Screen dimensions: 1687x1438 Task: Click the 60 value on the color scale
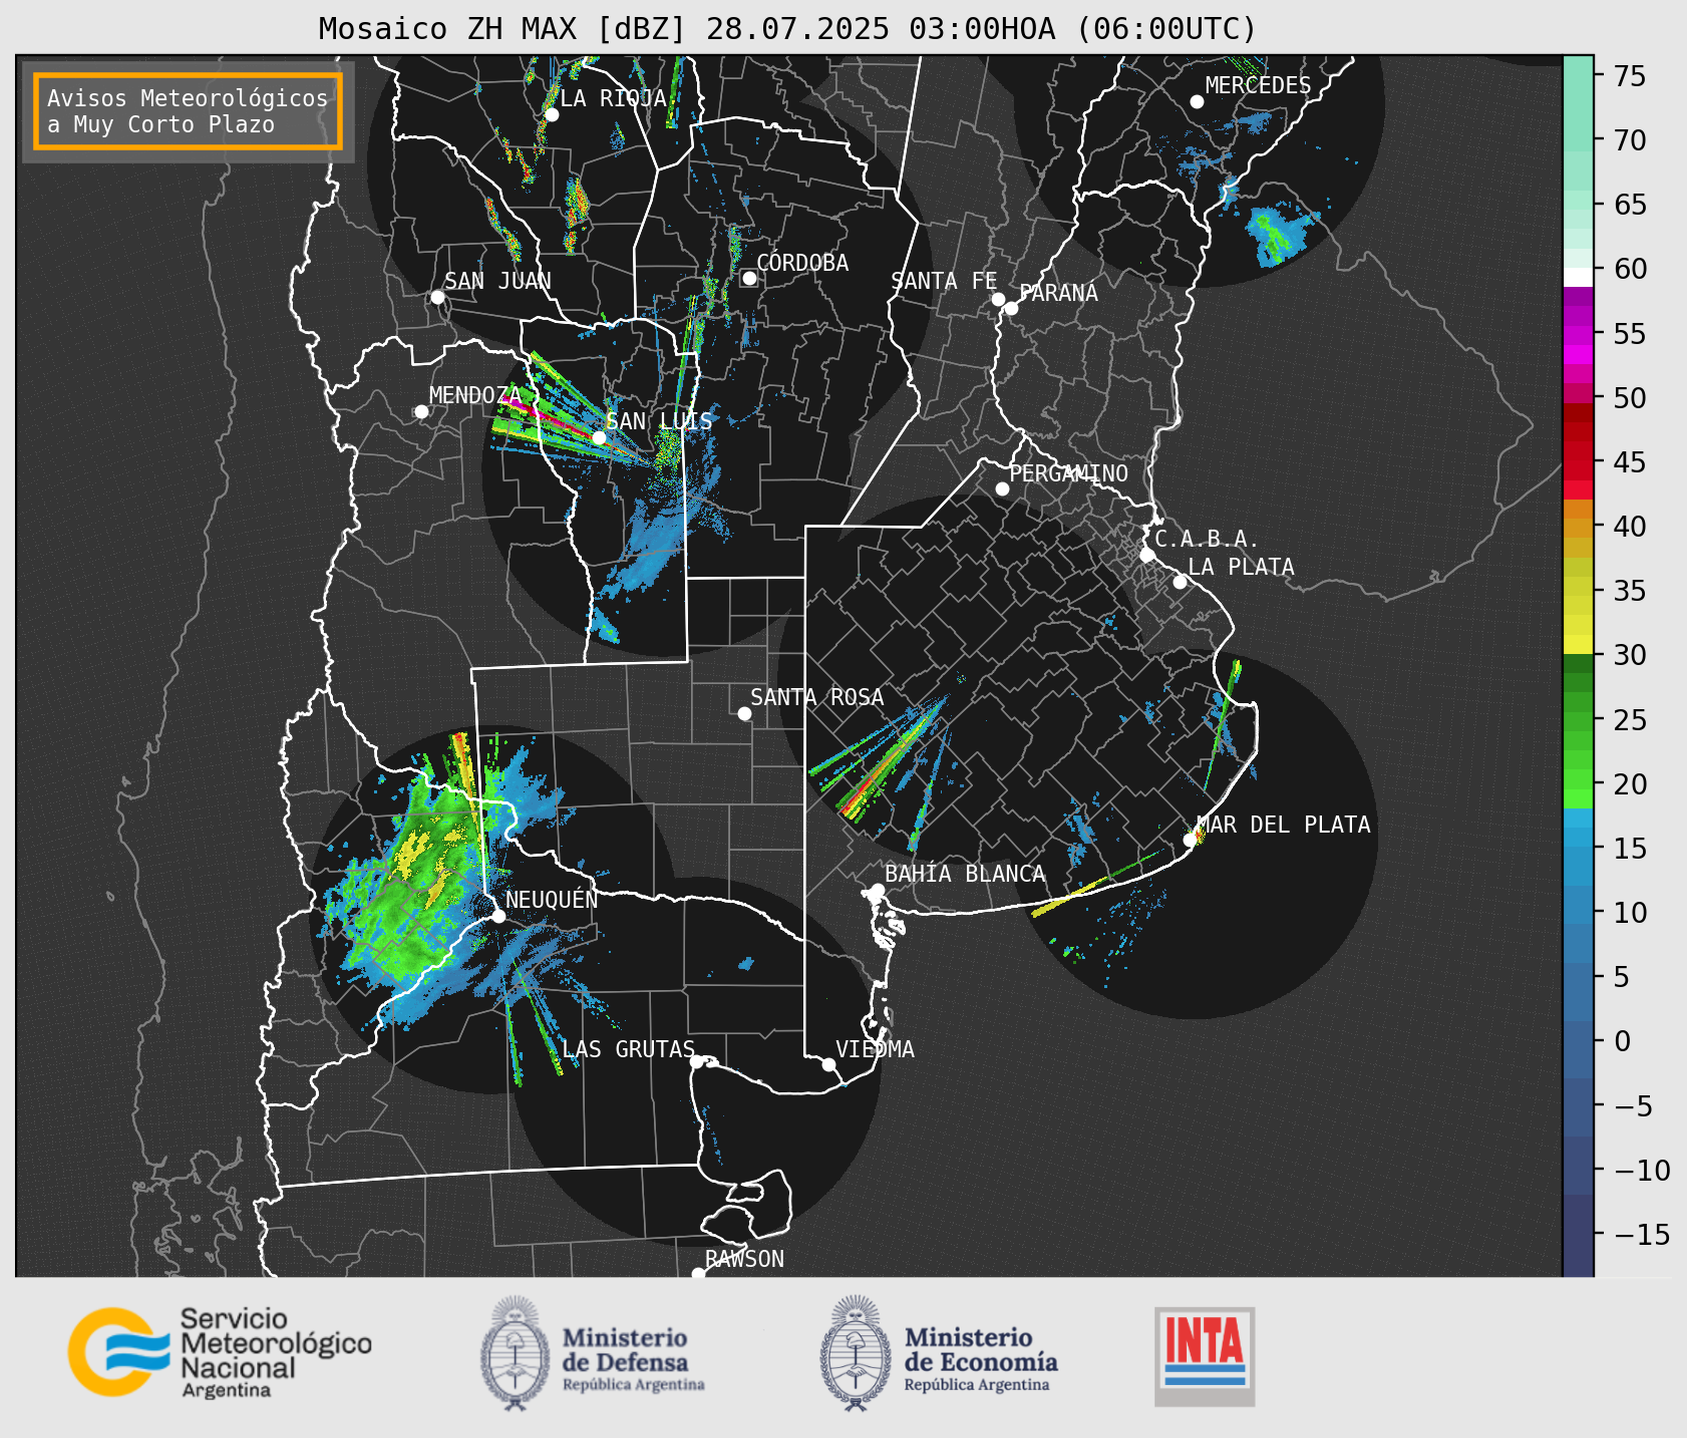1628,269
